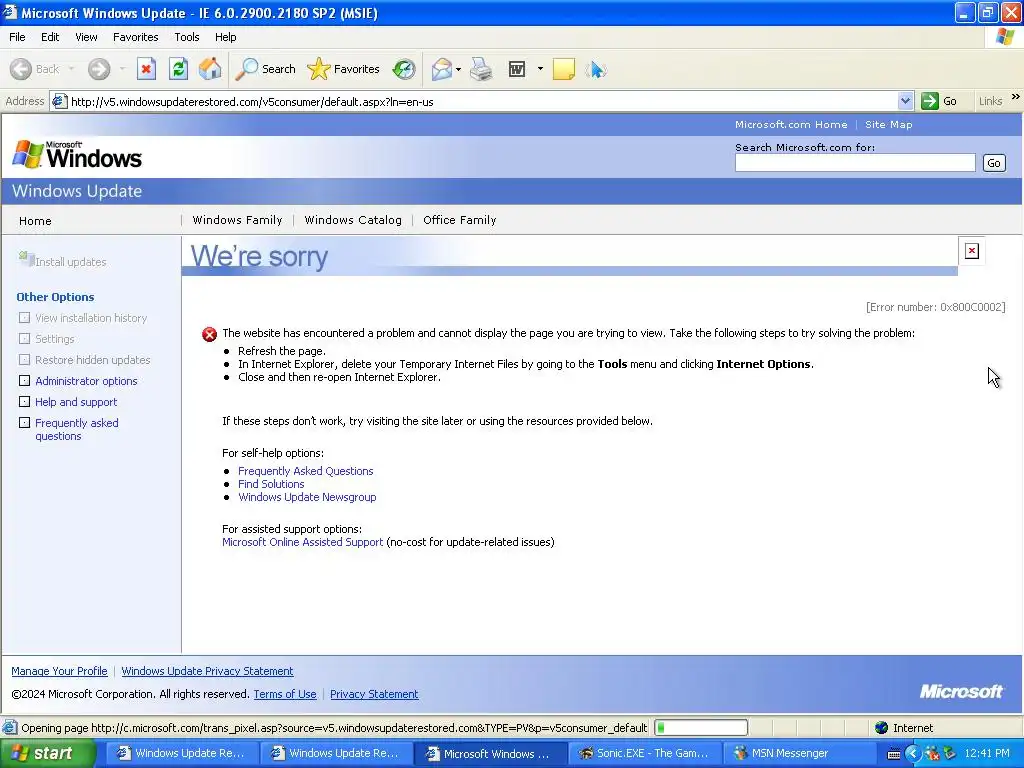The width and height of the screenshot is (1024, 768).
Task: Open the Site Map link
Action: pos(888,125)
